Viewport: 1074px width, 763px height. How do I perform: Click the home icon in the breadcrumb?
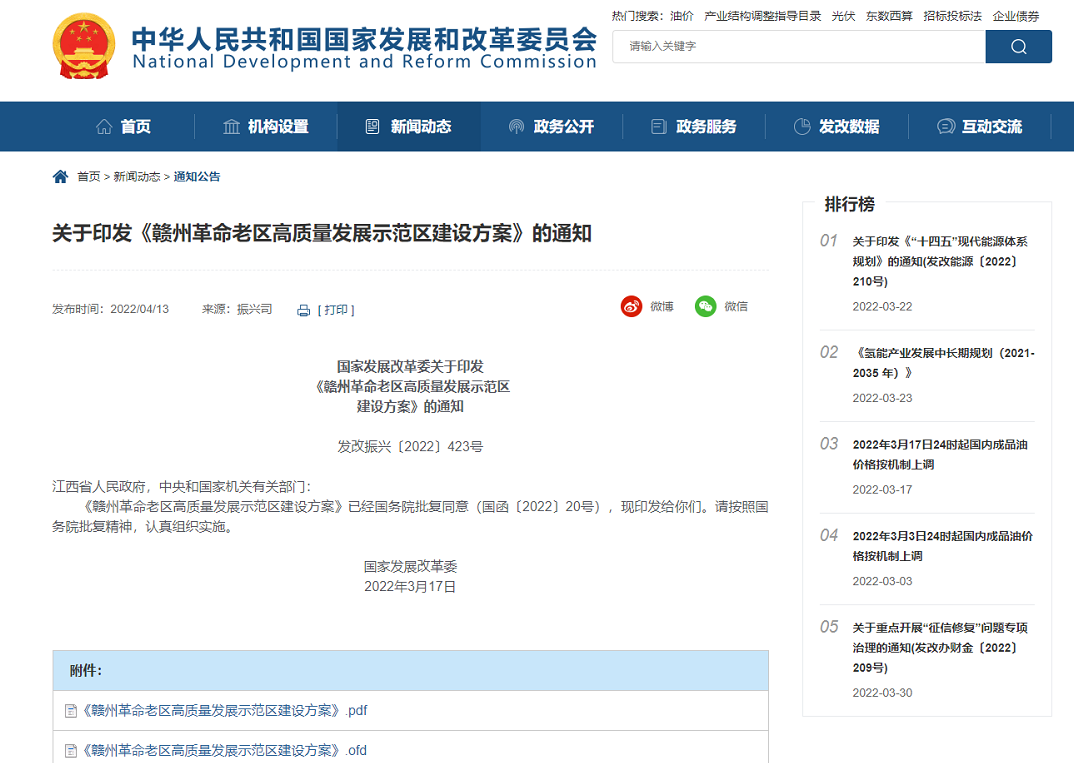coord(60,175)
